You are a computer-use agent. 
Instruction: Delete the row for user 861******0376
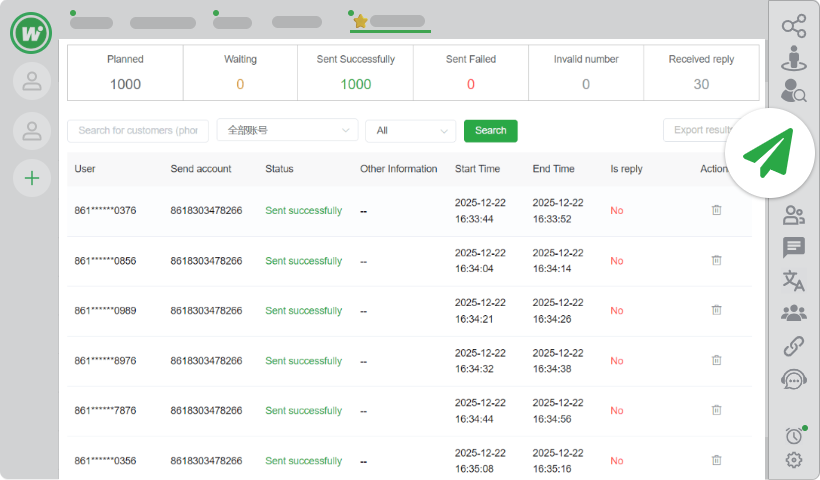click(x=716, y=210)
